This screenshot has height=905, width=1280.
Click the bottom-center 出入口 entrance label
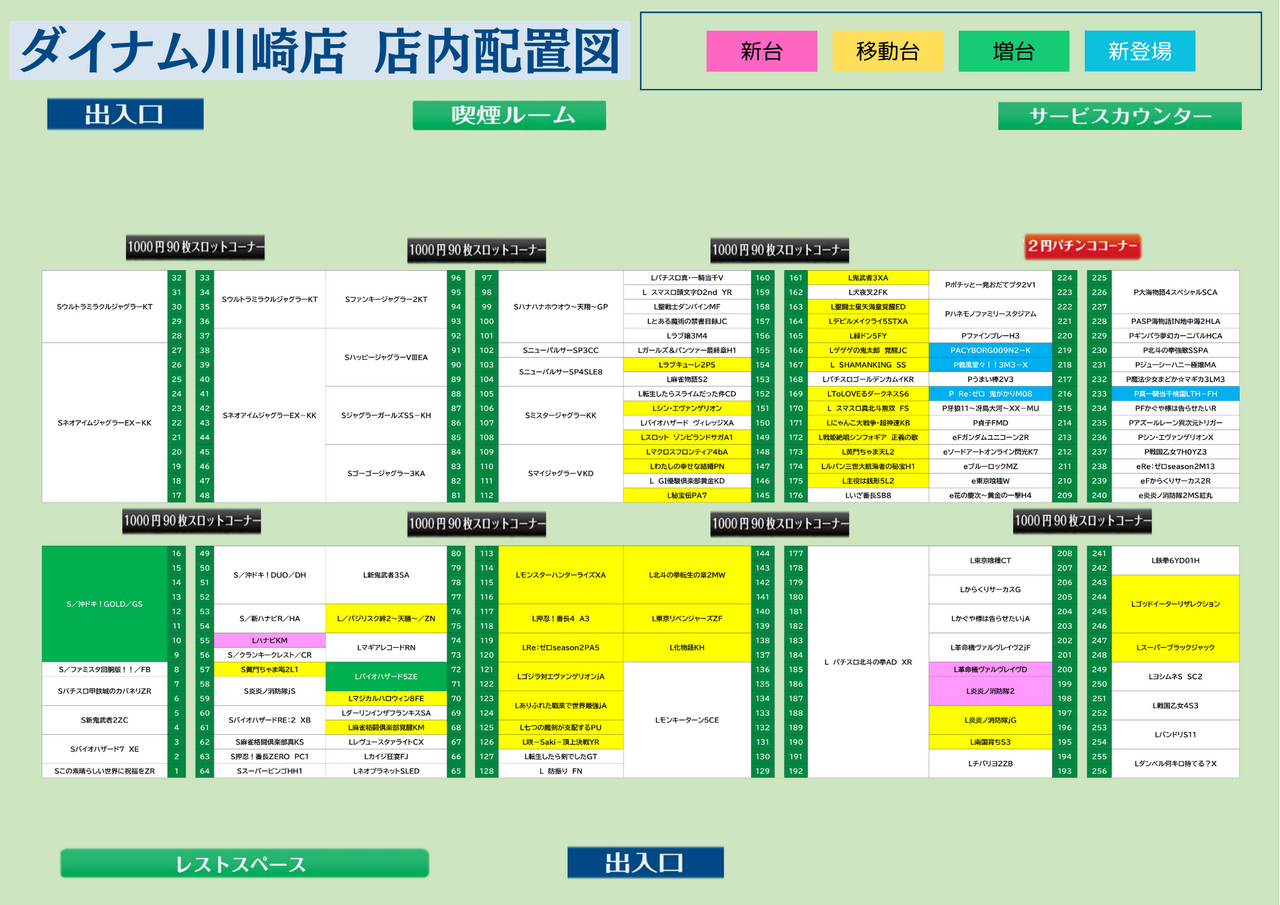pyautogui.click(x=645, y=862)
